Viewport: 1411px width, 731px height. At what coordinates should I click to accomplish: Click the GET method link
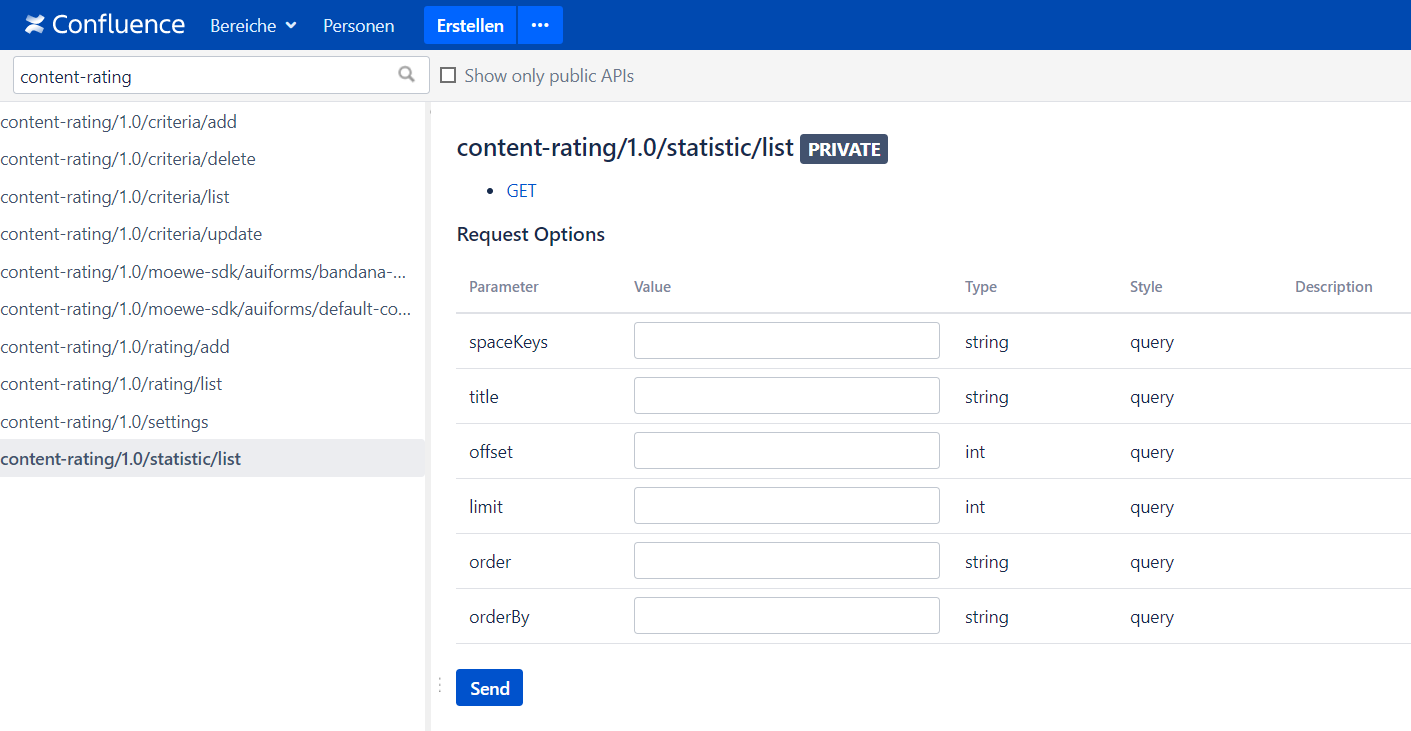(x=521, y=191)
